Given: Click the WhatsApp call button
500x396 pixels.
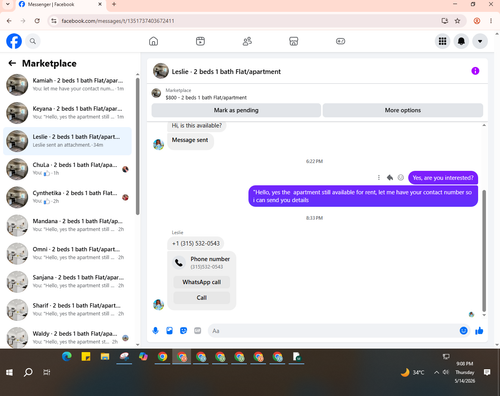Looking at the screenshot, I should 202,282.
